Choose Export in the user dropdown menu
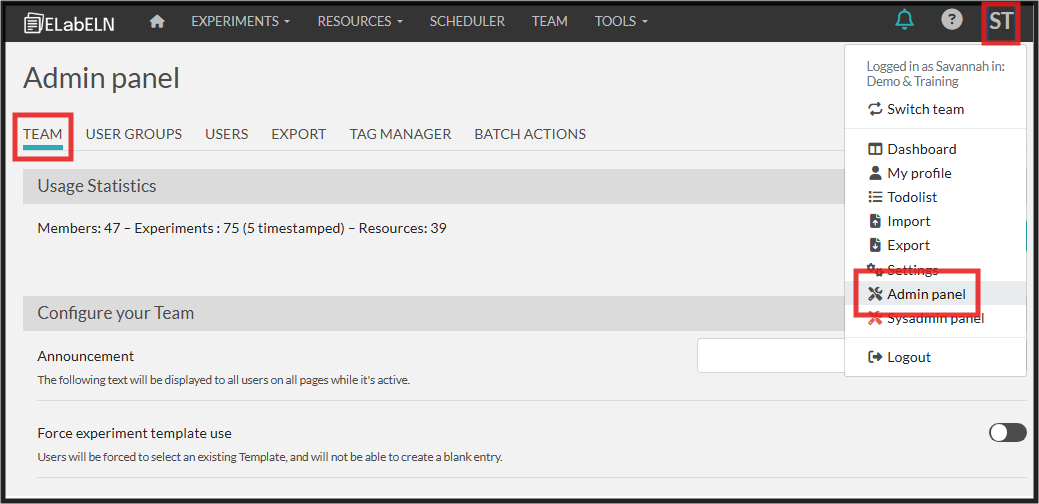Viewport: 1039px width, 504px height. point(908,245)
